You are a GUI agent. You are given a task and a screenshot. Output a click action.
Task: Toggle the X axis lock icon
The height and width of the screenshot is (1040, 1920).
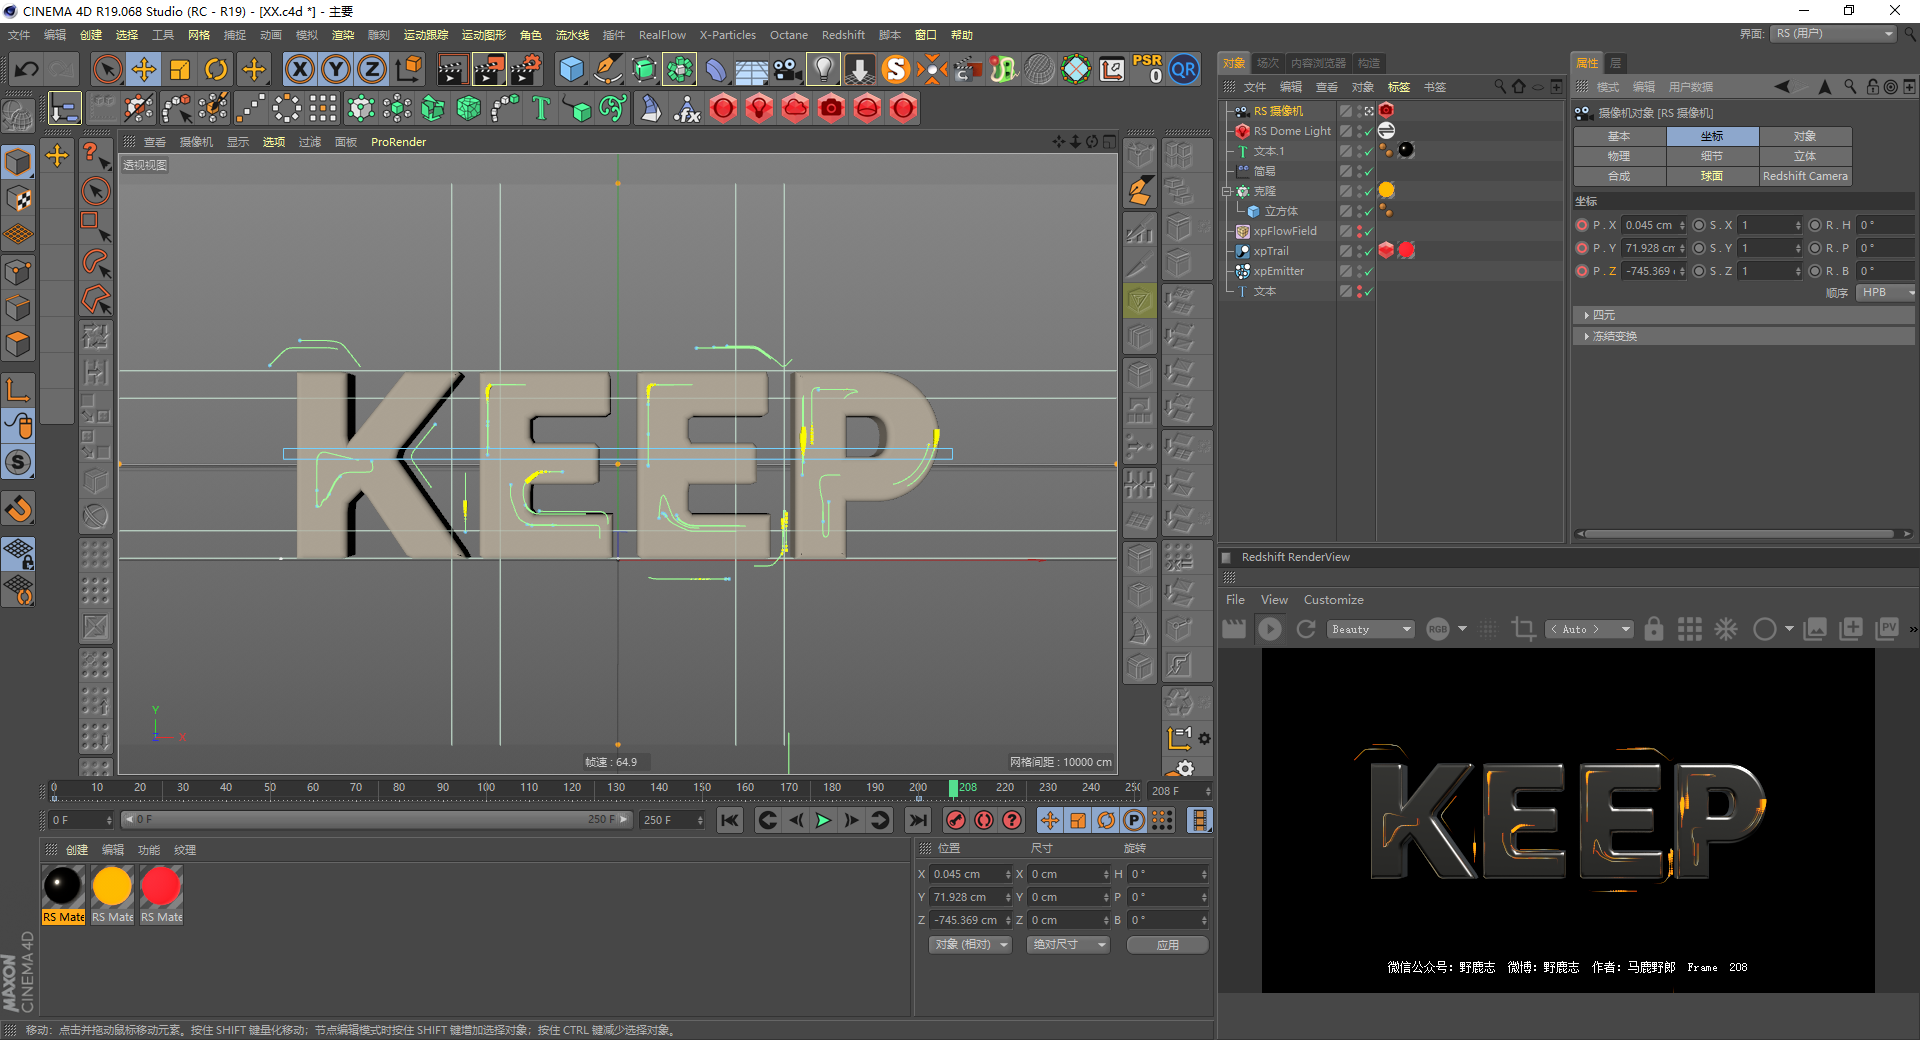(299, 69)
